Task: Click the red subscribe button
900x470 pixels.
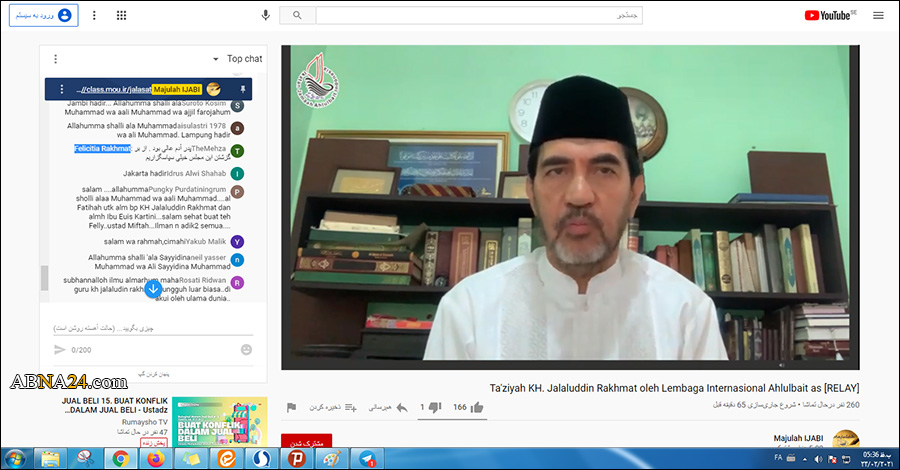Action: pos(306,442)
